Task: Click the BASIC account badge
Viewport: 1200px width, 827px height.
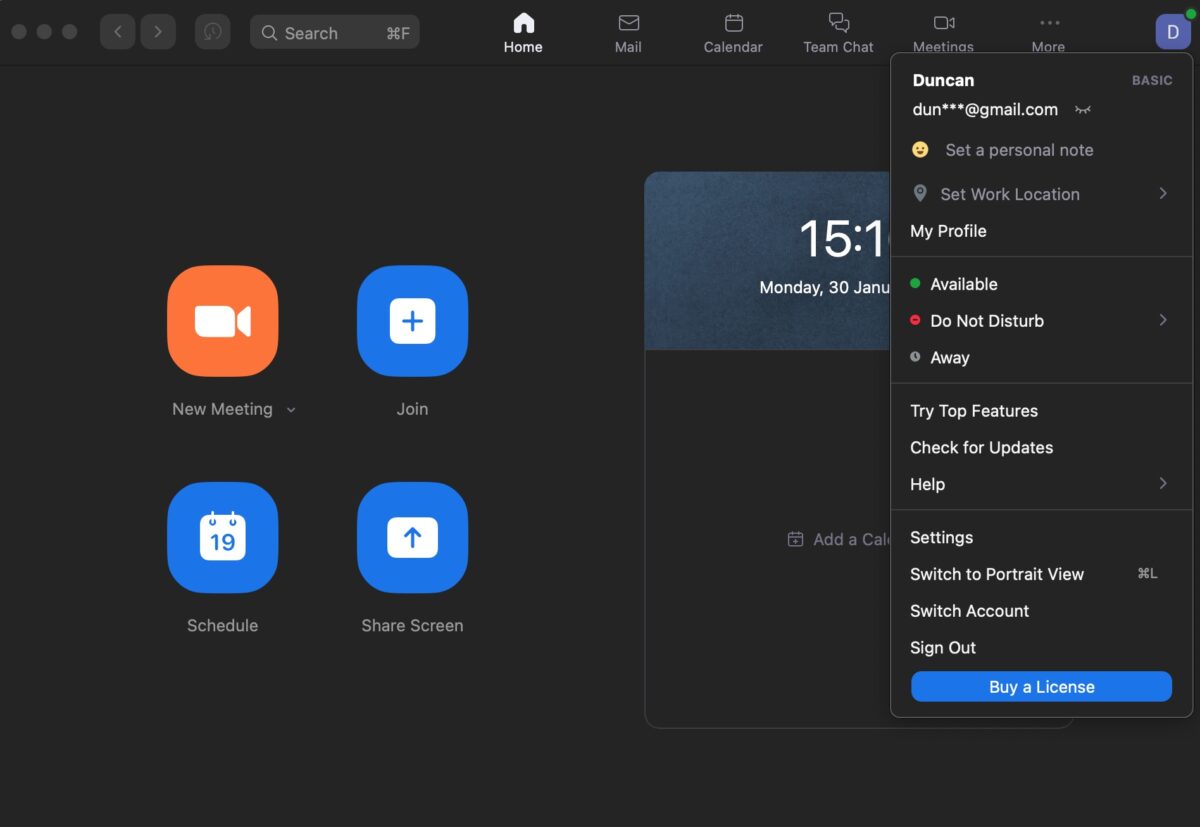Action: pos(1152,81)
